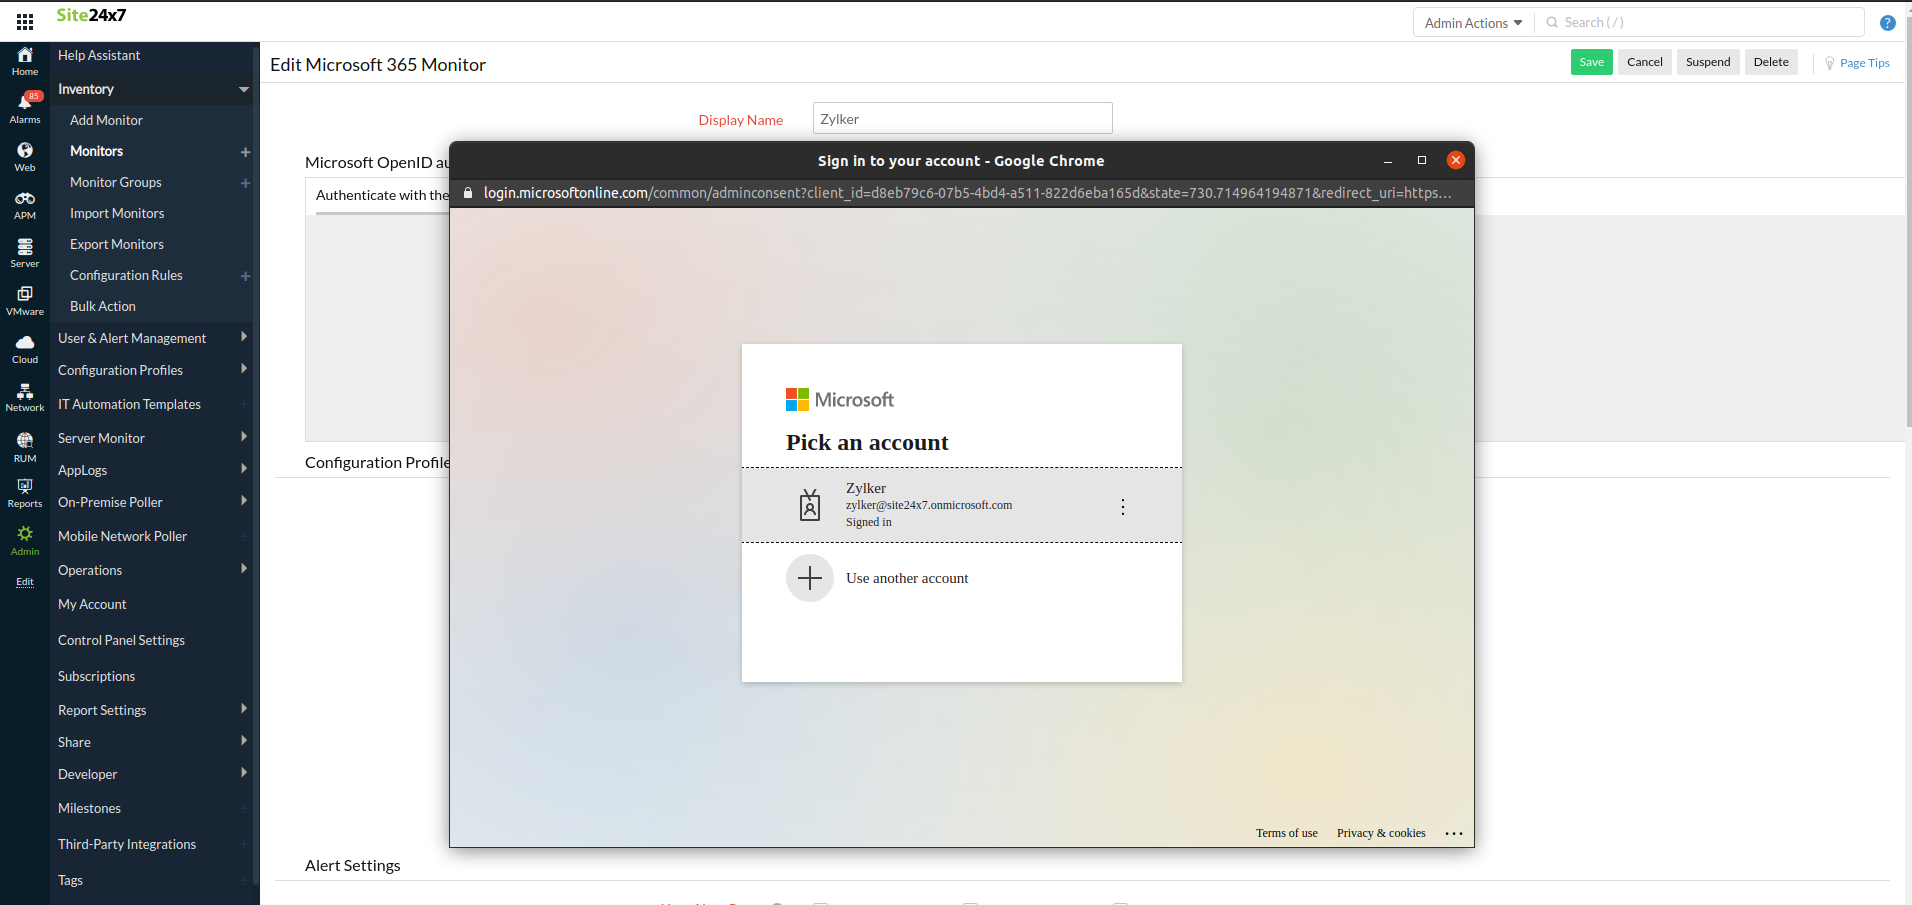Image resolution: width=1912 pixels, height=905 pixels.
Task: Click the green Save button
Action: tap(1591, 62)
